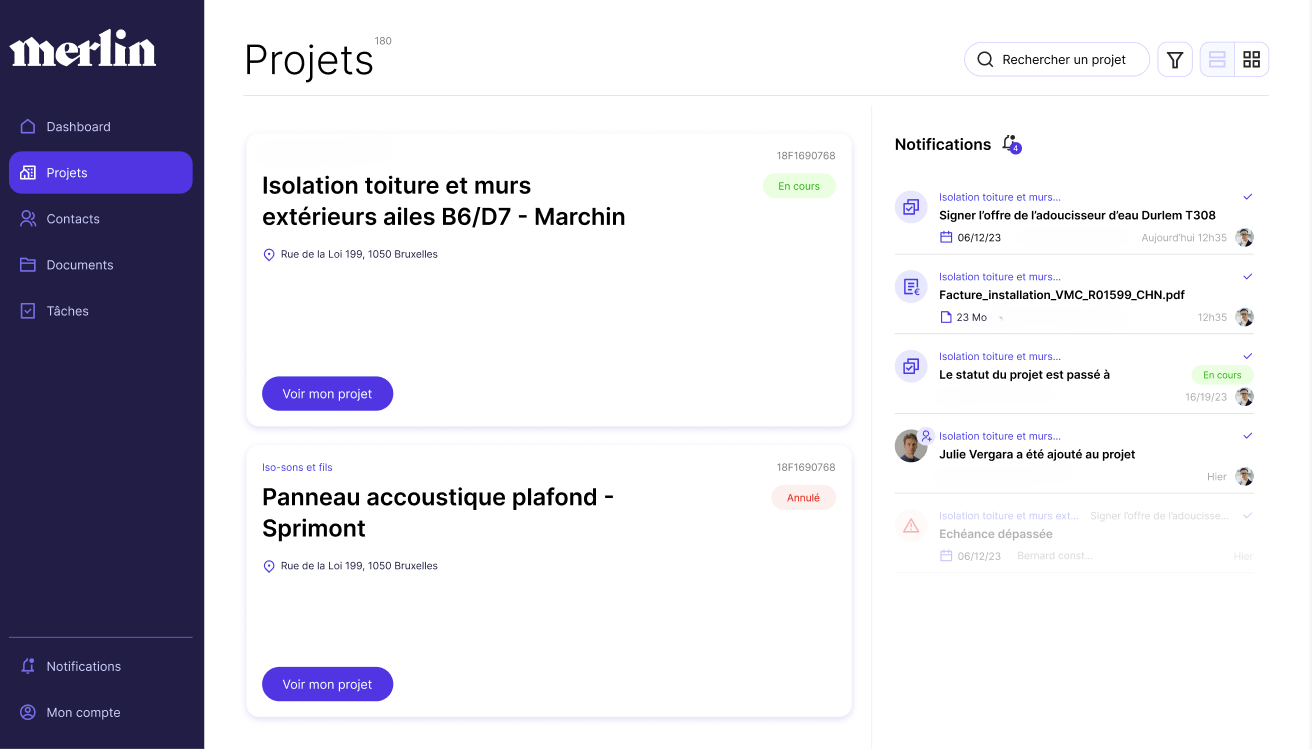Open Tâches in the sidebar
The height and width of the screenshot is (749, 1312).
67,311
